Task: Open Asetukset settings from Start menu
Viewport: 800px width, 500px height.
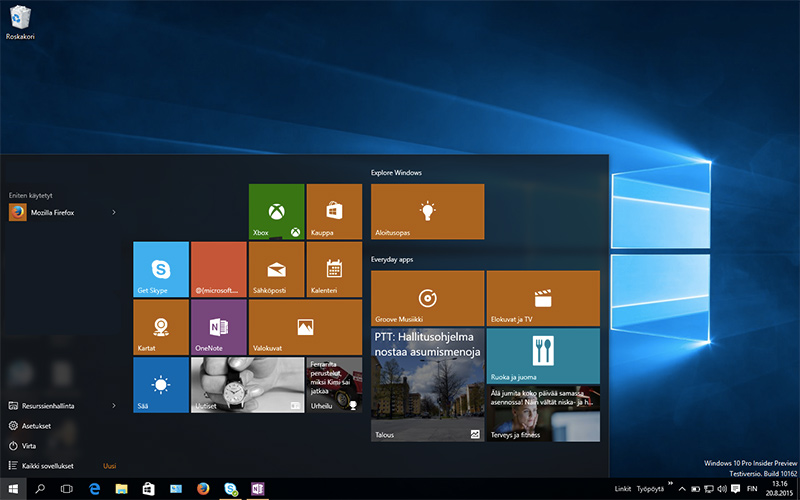Action: point(36,425)
